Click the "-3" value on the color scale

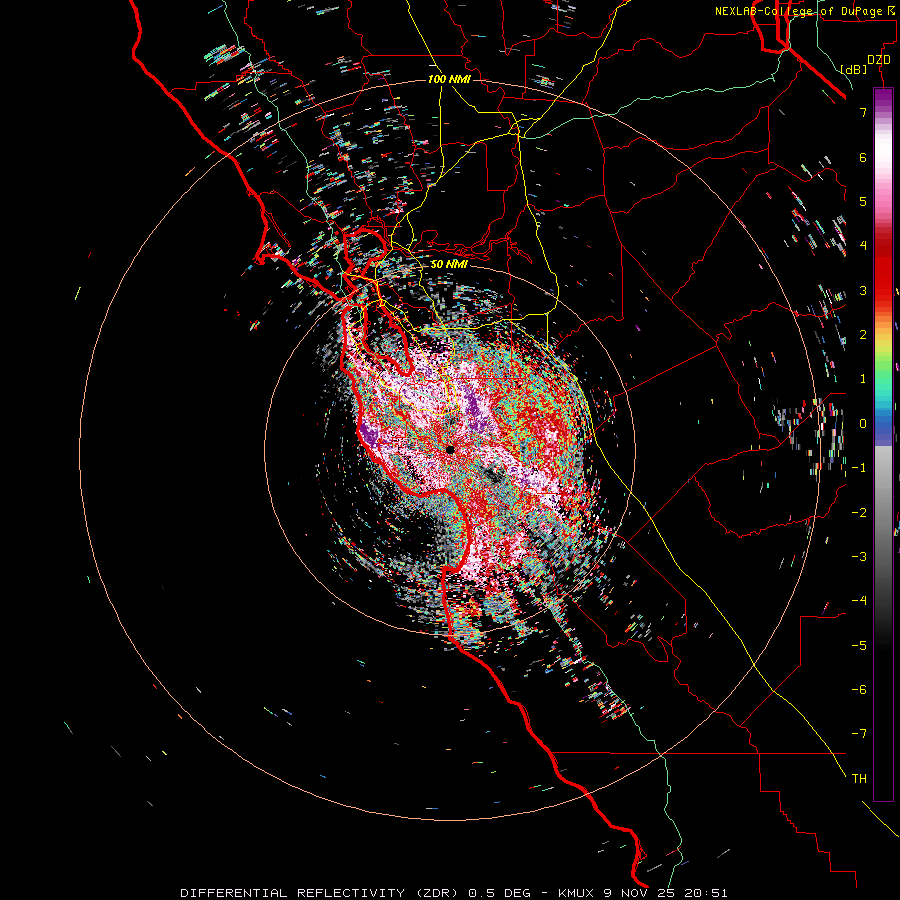coord(859,556)
